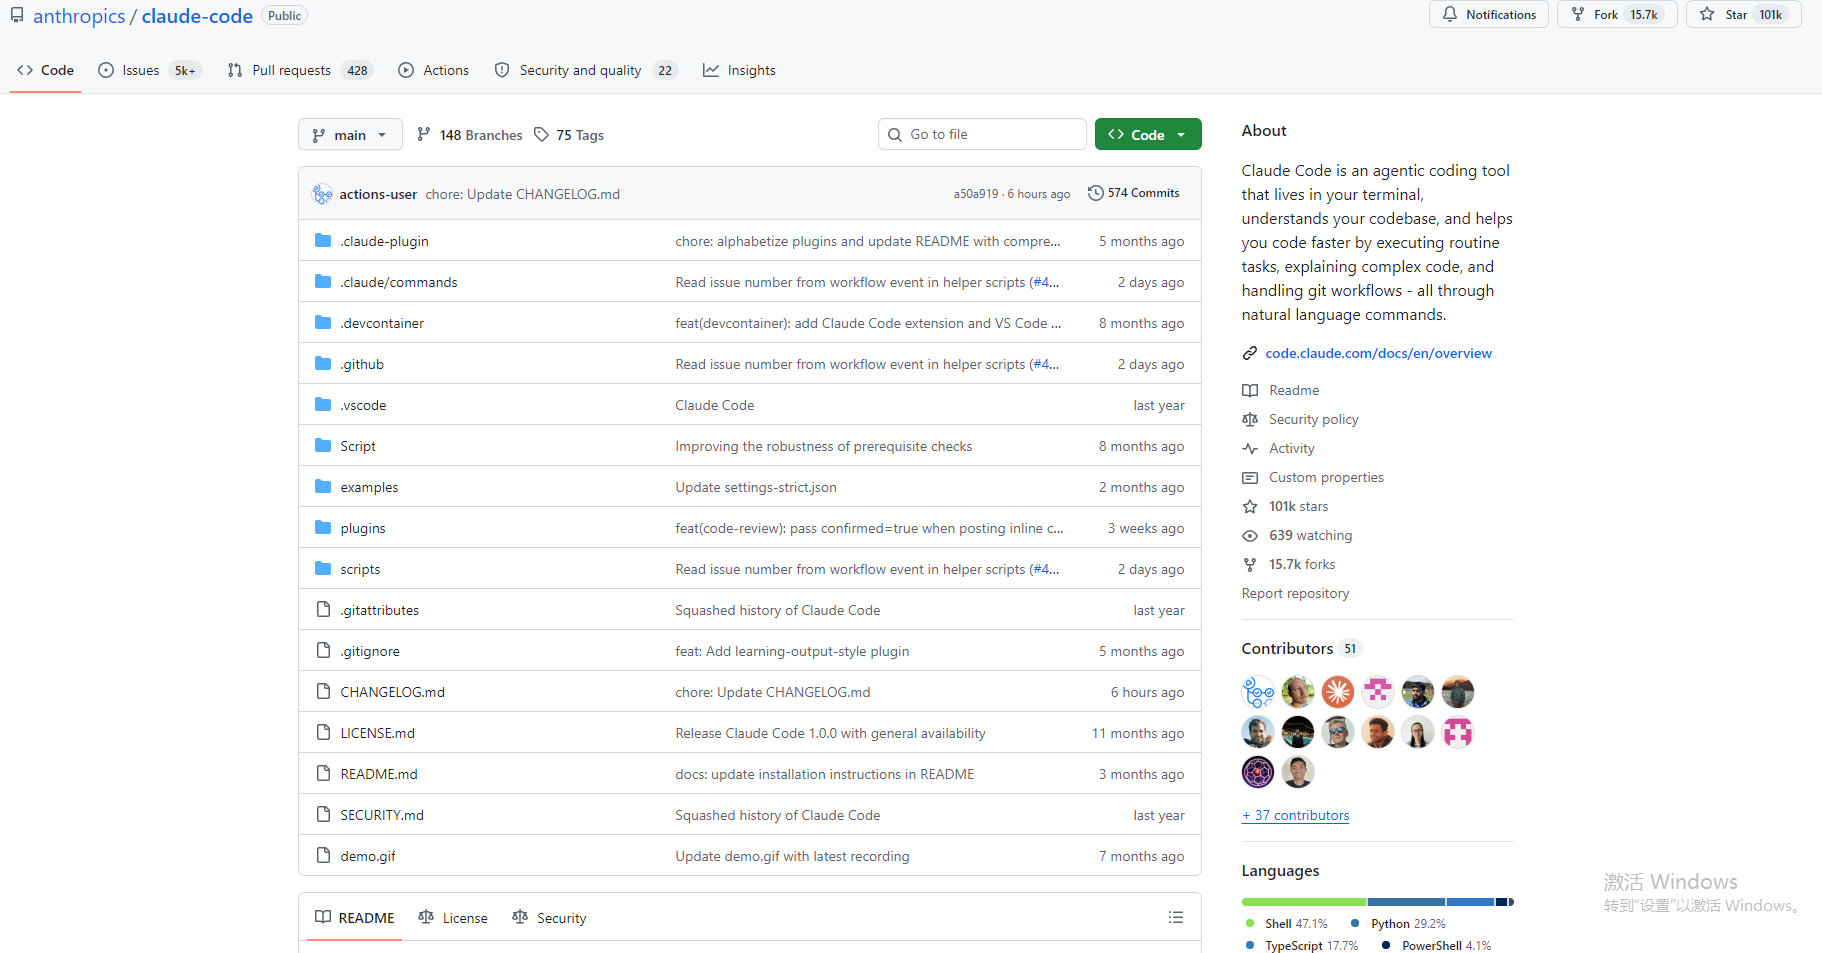Click the file icon next to demo.gif
Image resolution: width=1822 pixels, height=953 pixels.
pos(323,855)
